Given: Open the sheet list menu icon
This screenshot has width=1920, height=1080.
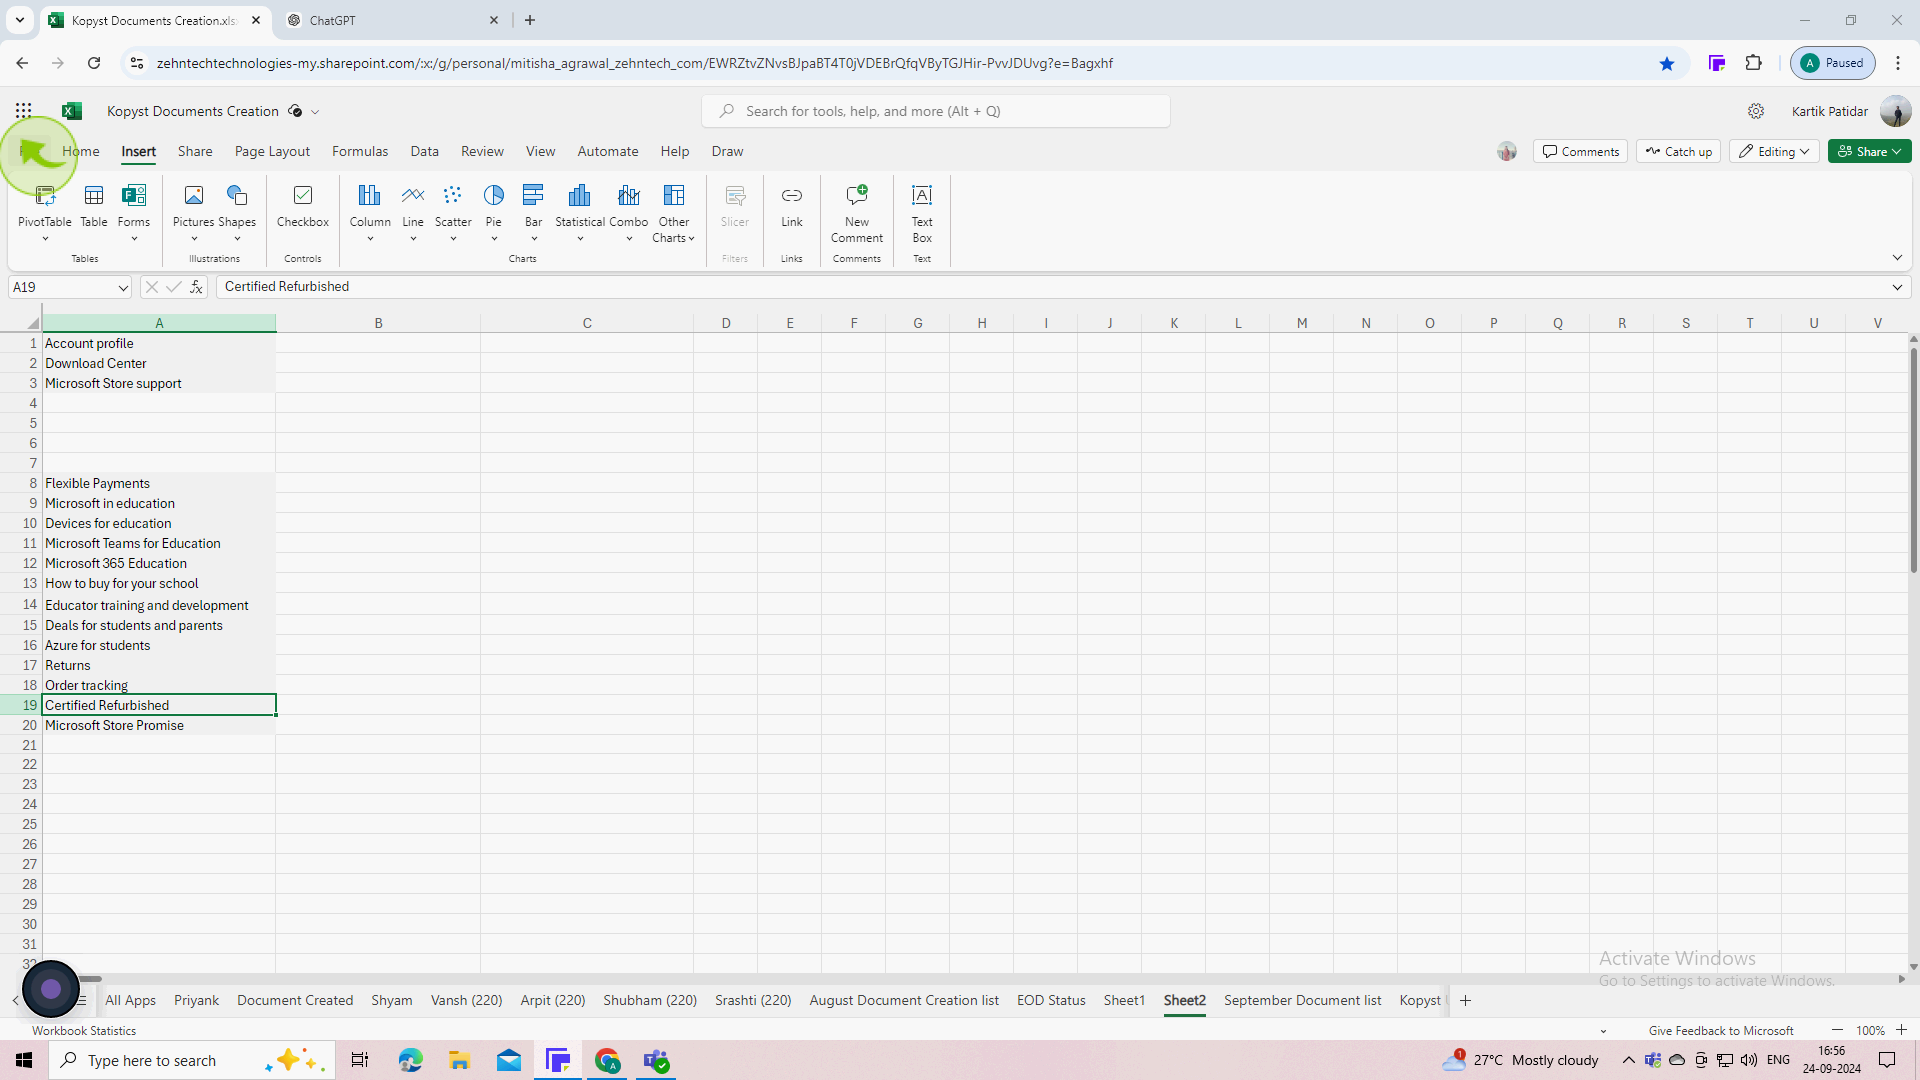Looking at the screenshot, I should coord(82,1000).
